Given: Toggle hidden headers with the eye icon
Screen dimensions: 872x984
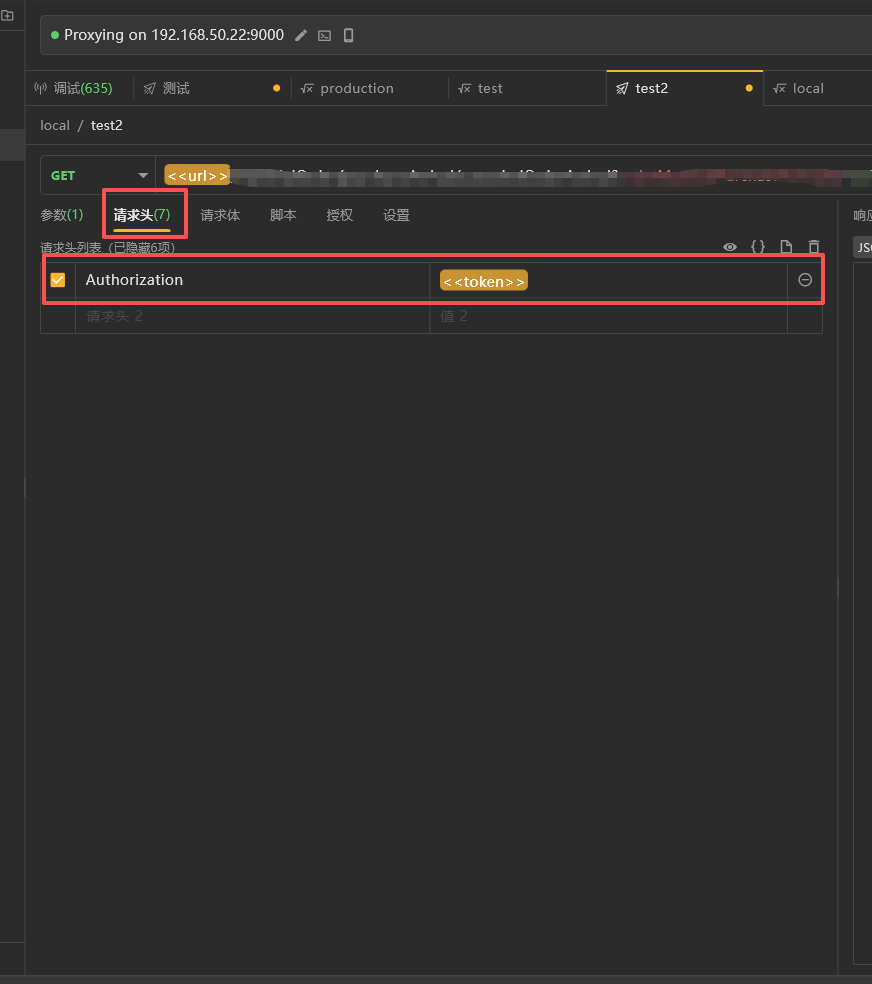Looking at the screenshot, I should coord(730,247).
